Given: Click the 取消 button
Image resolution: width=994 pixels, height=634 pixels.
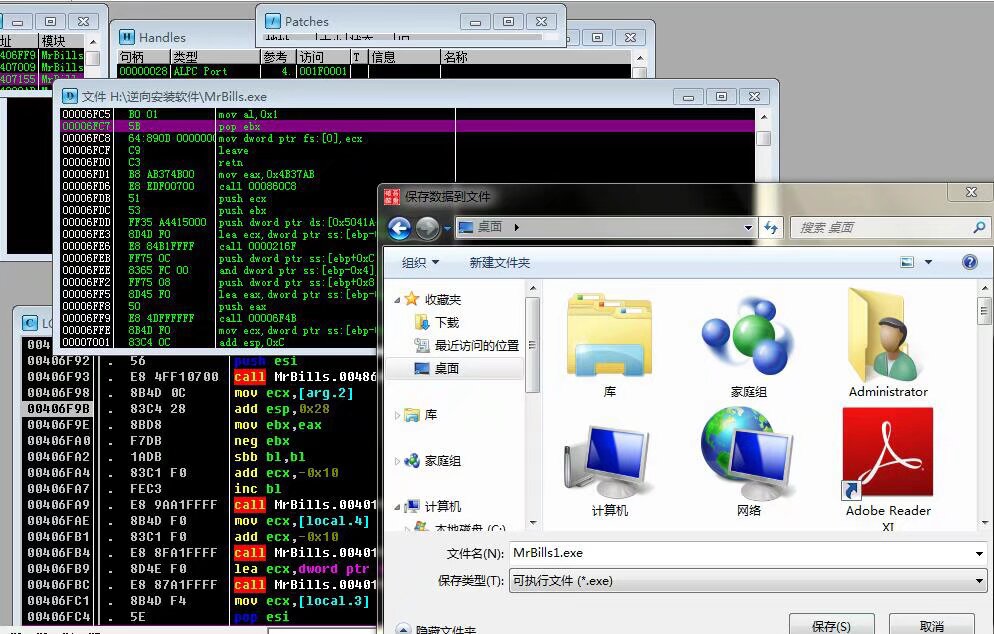Looking at the screenshot, I should click(x=931, y=624).
